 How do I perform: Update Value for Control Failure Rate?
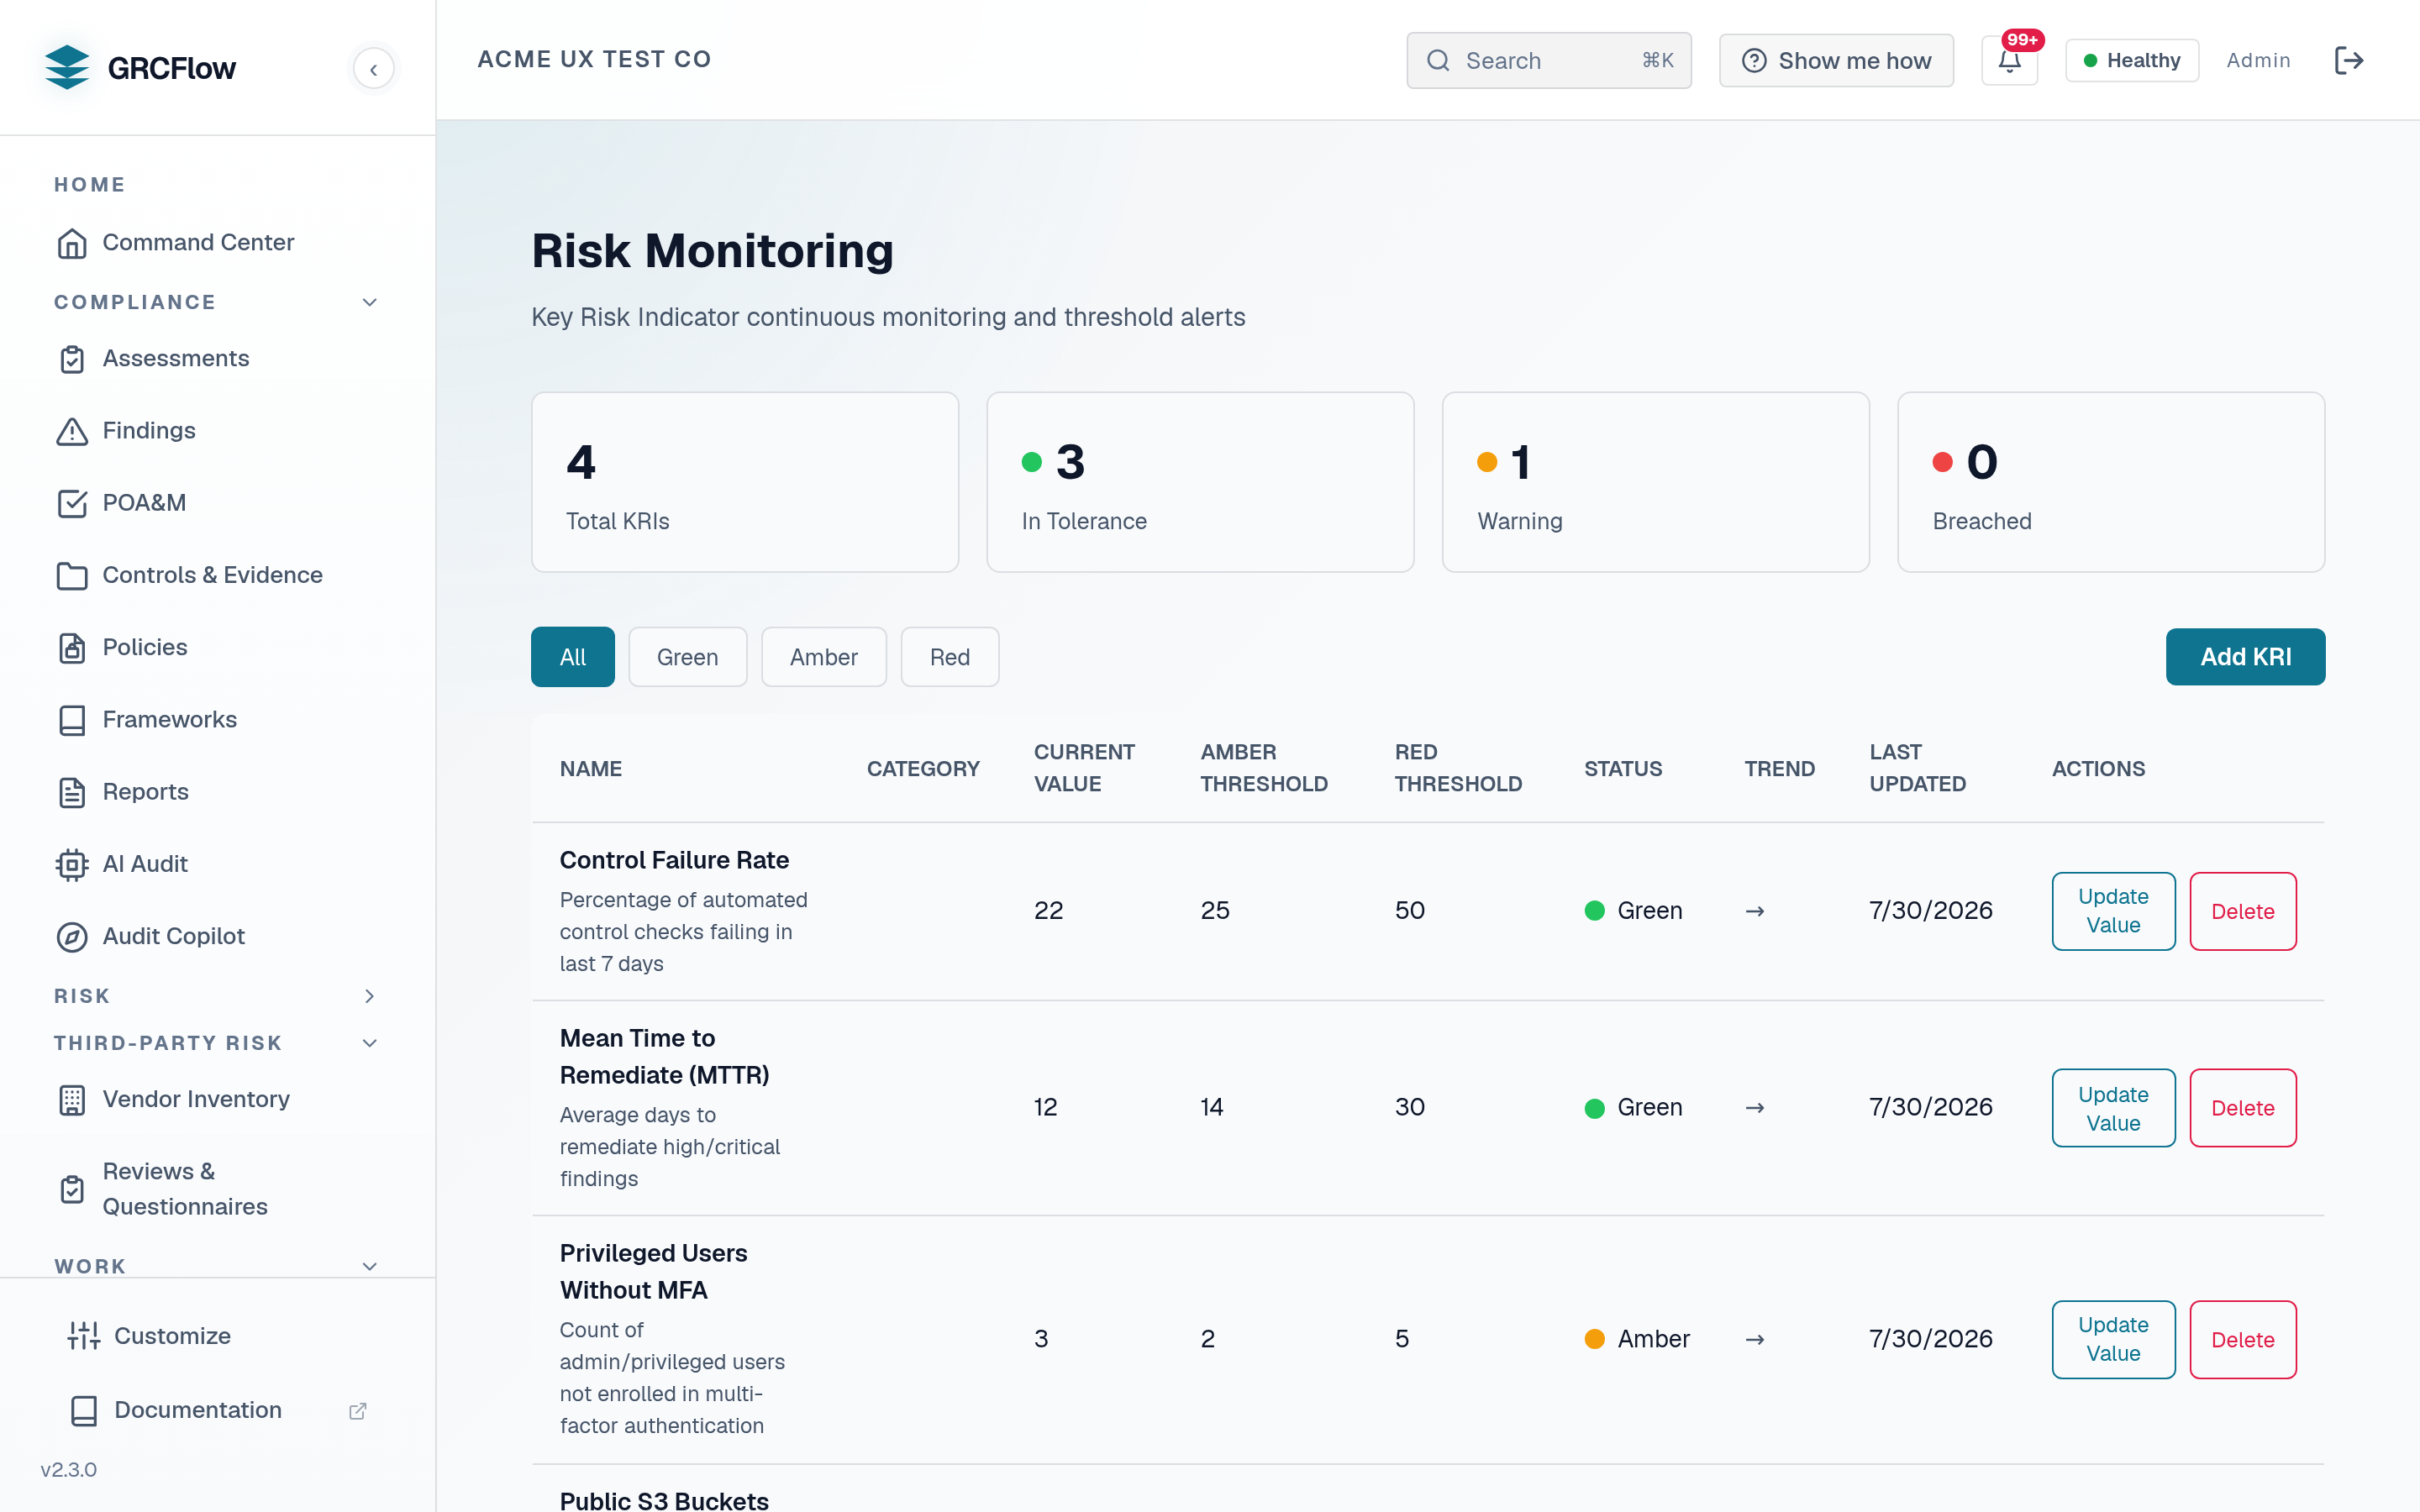pos(2113,911)
